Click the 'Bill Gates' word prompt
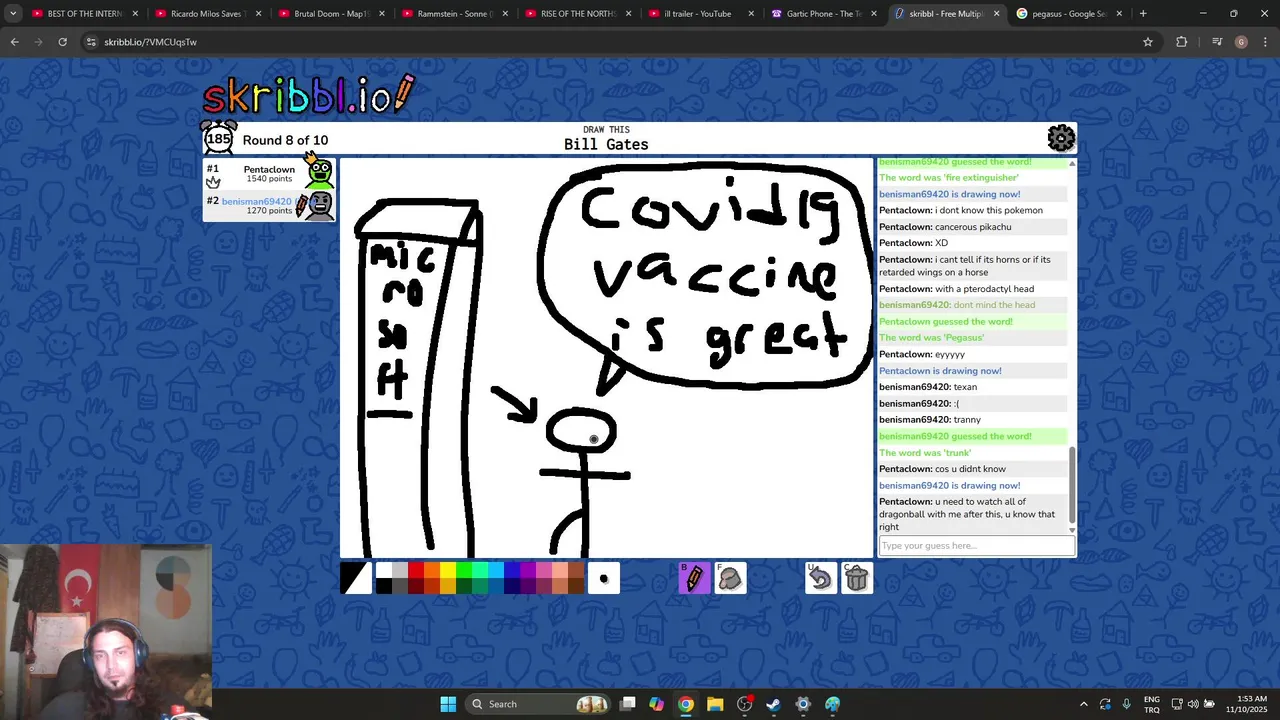Screen dimensions: 1280x720 click(x=606, y=144)
